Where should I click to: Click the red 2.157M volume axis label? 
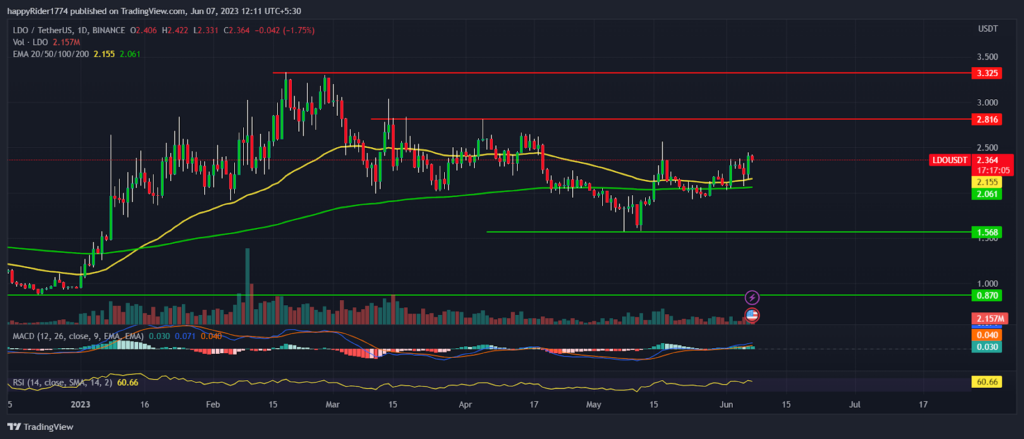tap(989, 317)
